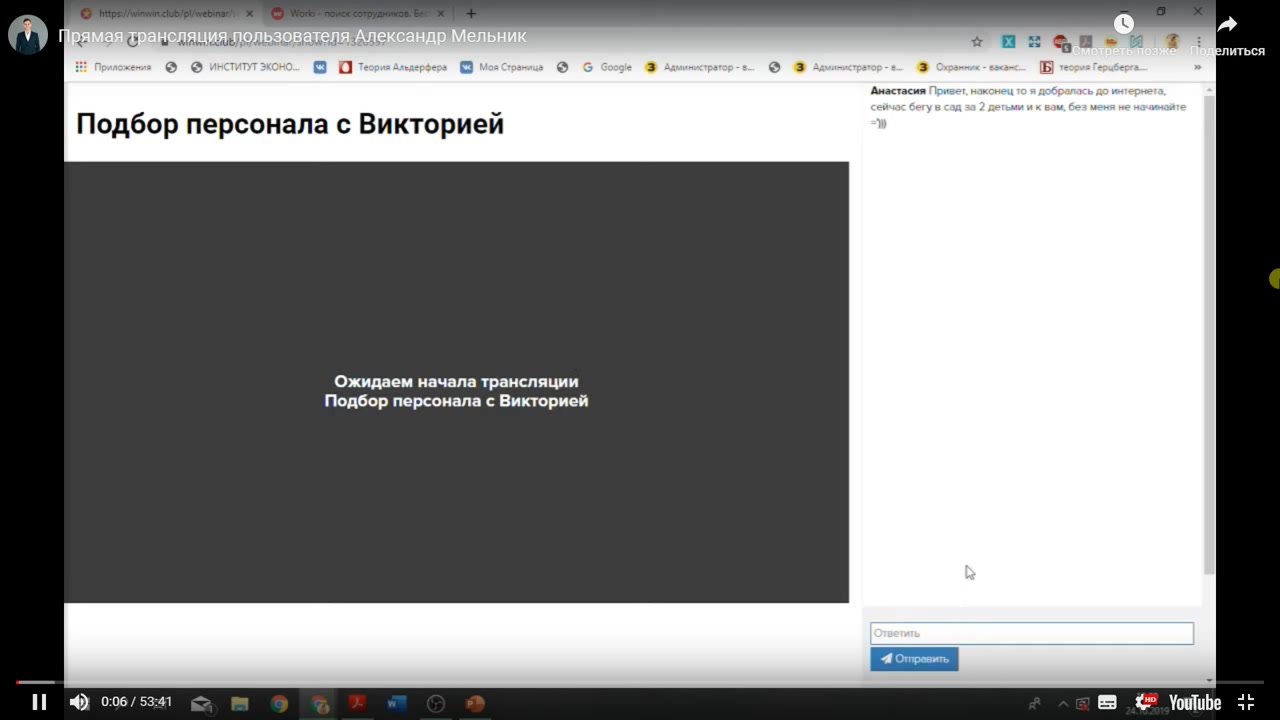Open OBS Studio on the taskbar

click(436, 704)
